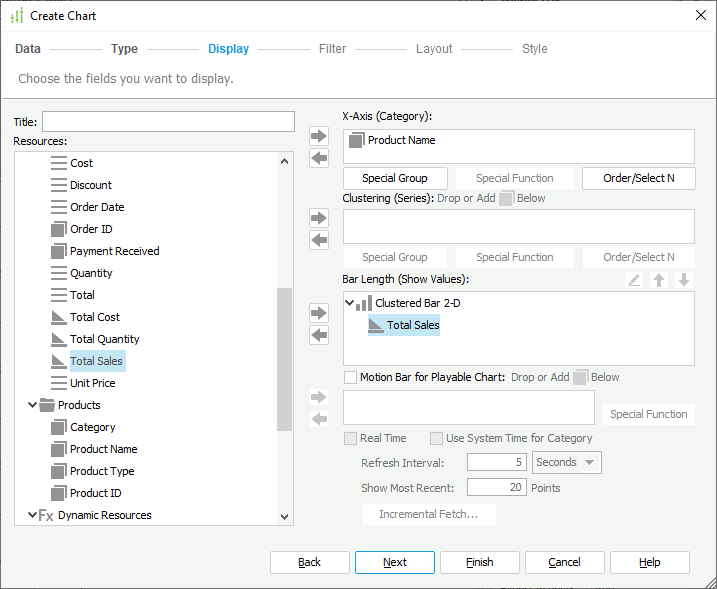Click the Product Name icon in X-Axis box
Viewport: 717px width, 589px height.
[357, 140]
